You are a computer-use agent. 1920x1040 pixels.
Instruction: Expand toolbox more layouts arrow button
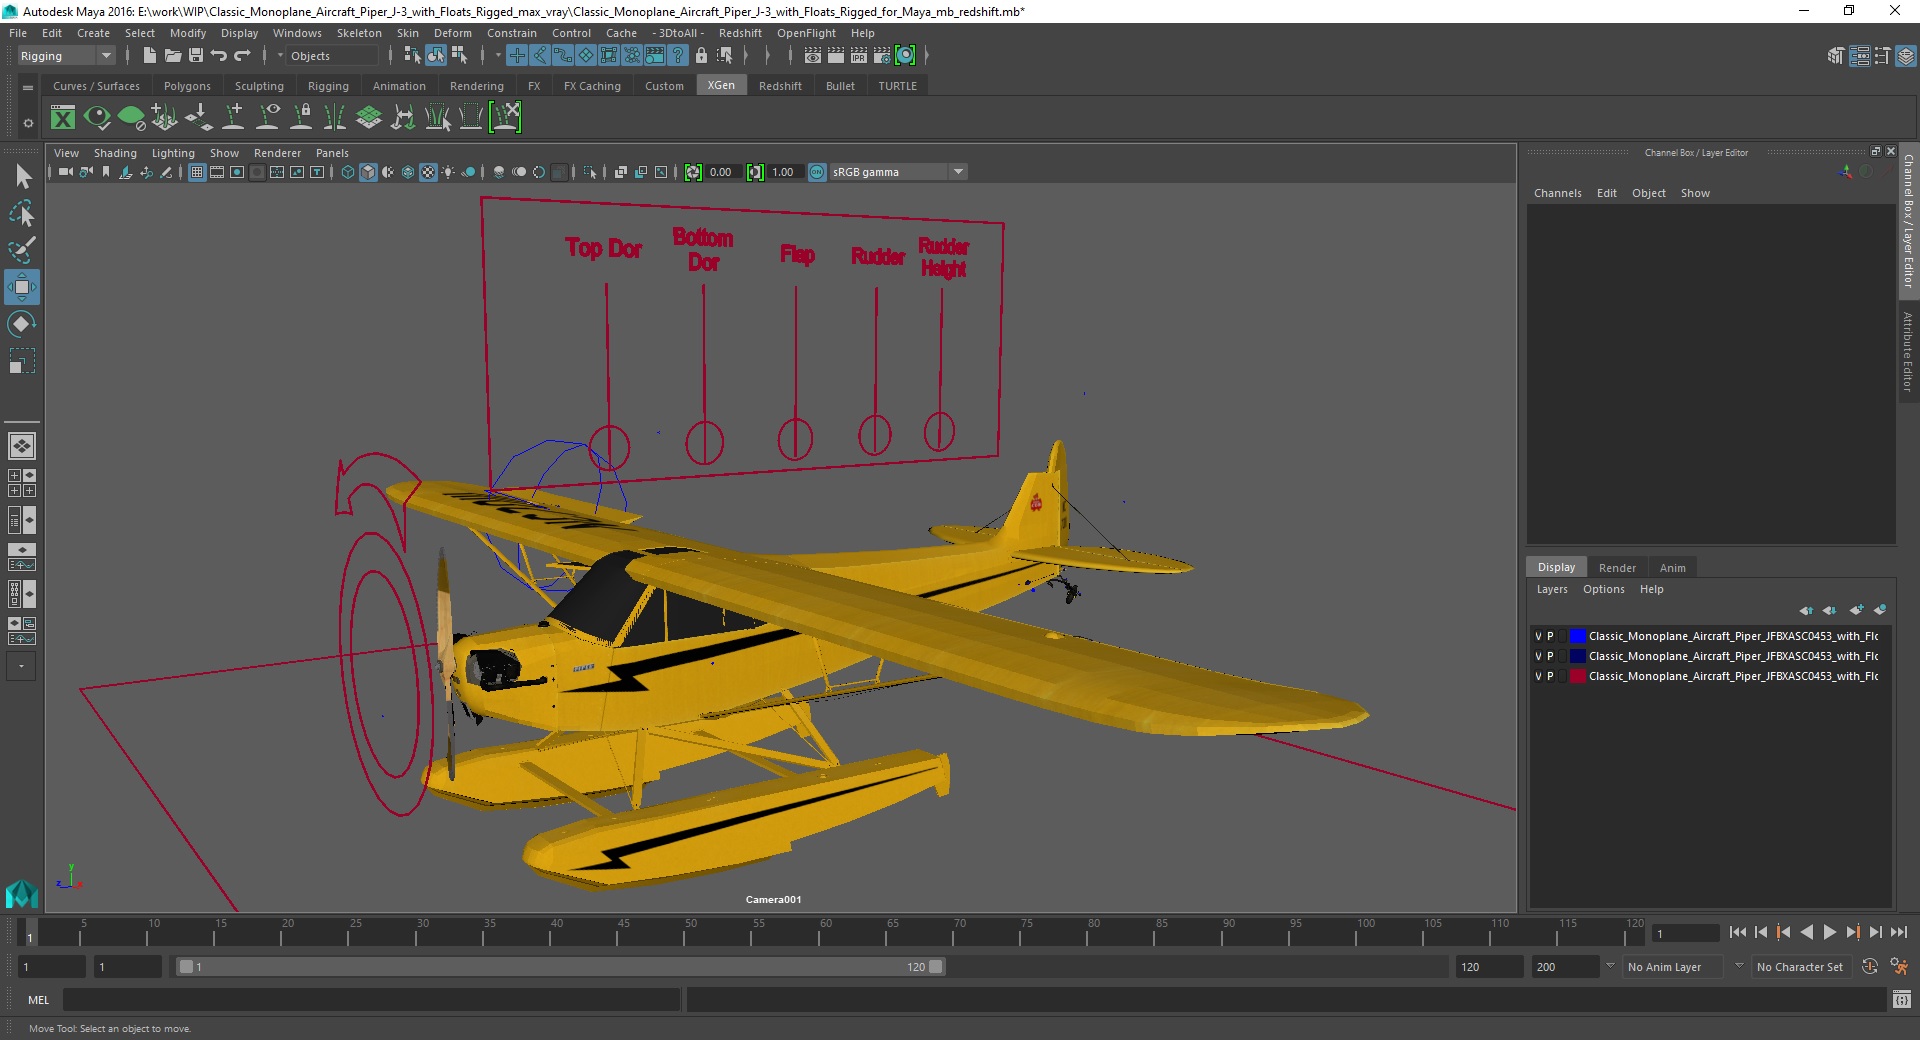pos(21,666)
